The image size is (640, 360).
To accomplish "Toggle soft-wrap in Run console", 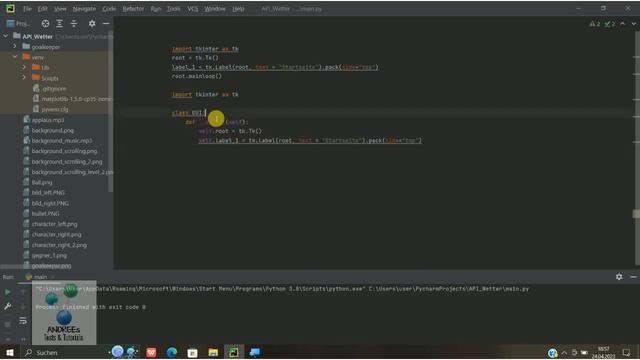I will [x=23, y=321].
